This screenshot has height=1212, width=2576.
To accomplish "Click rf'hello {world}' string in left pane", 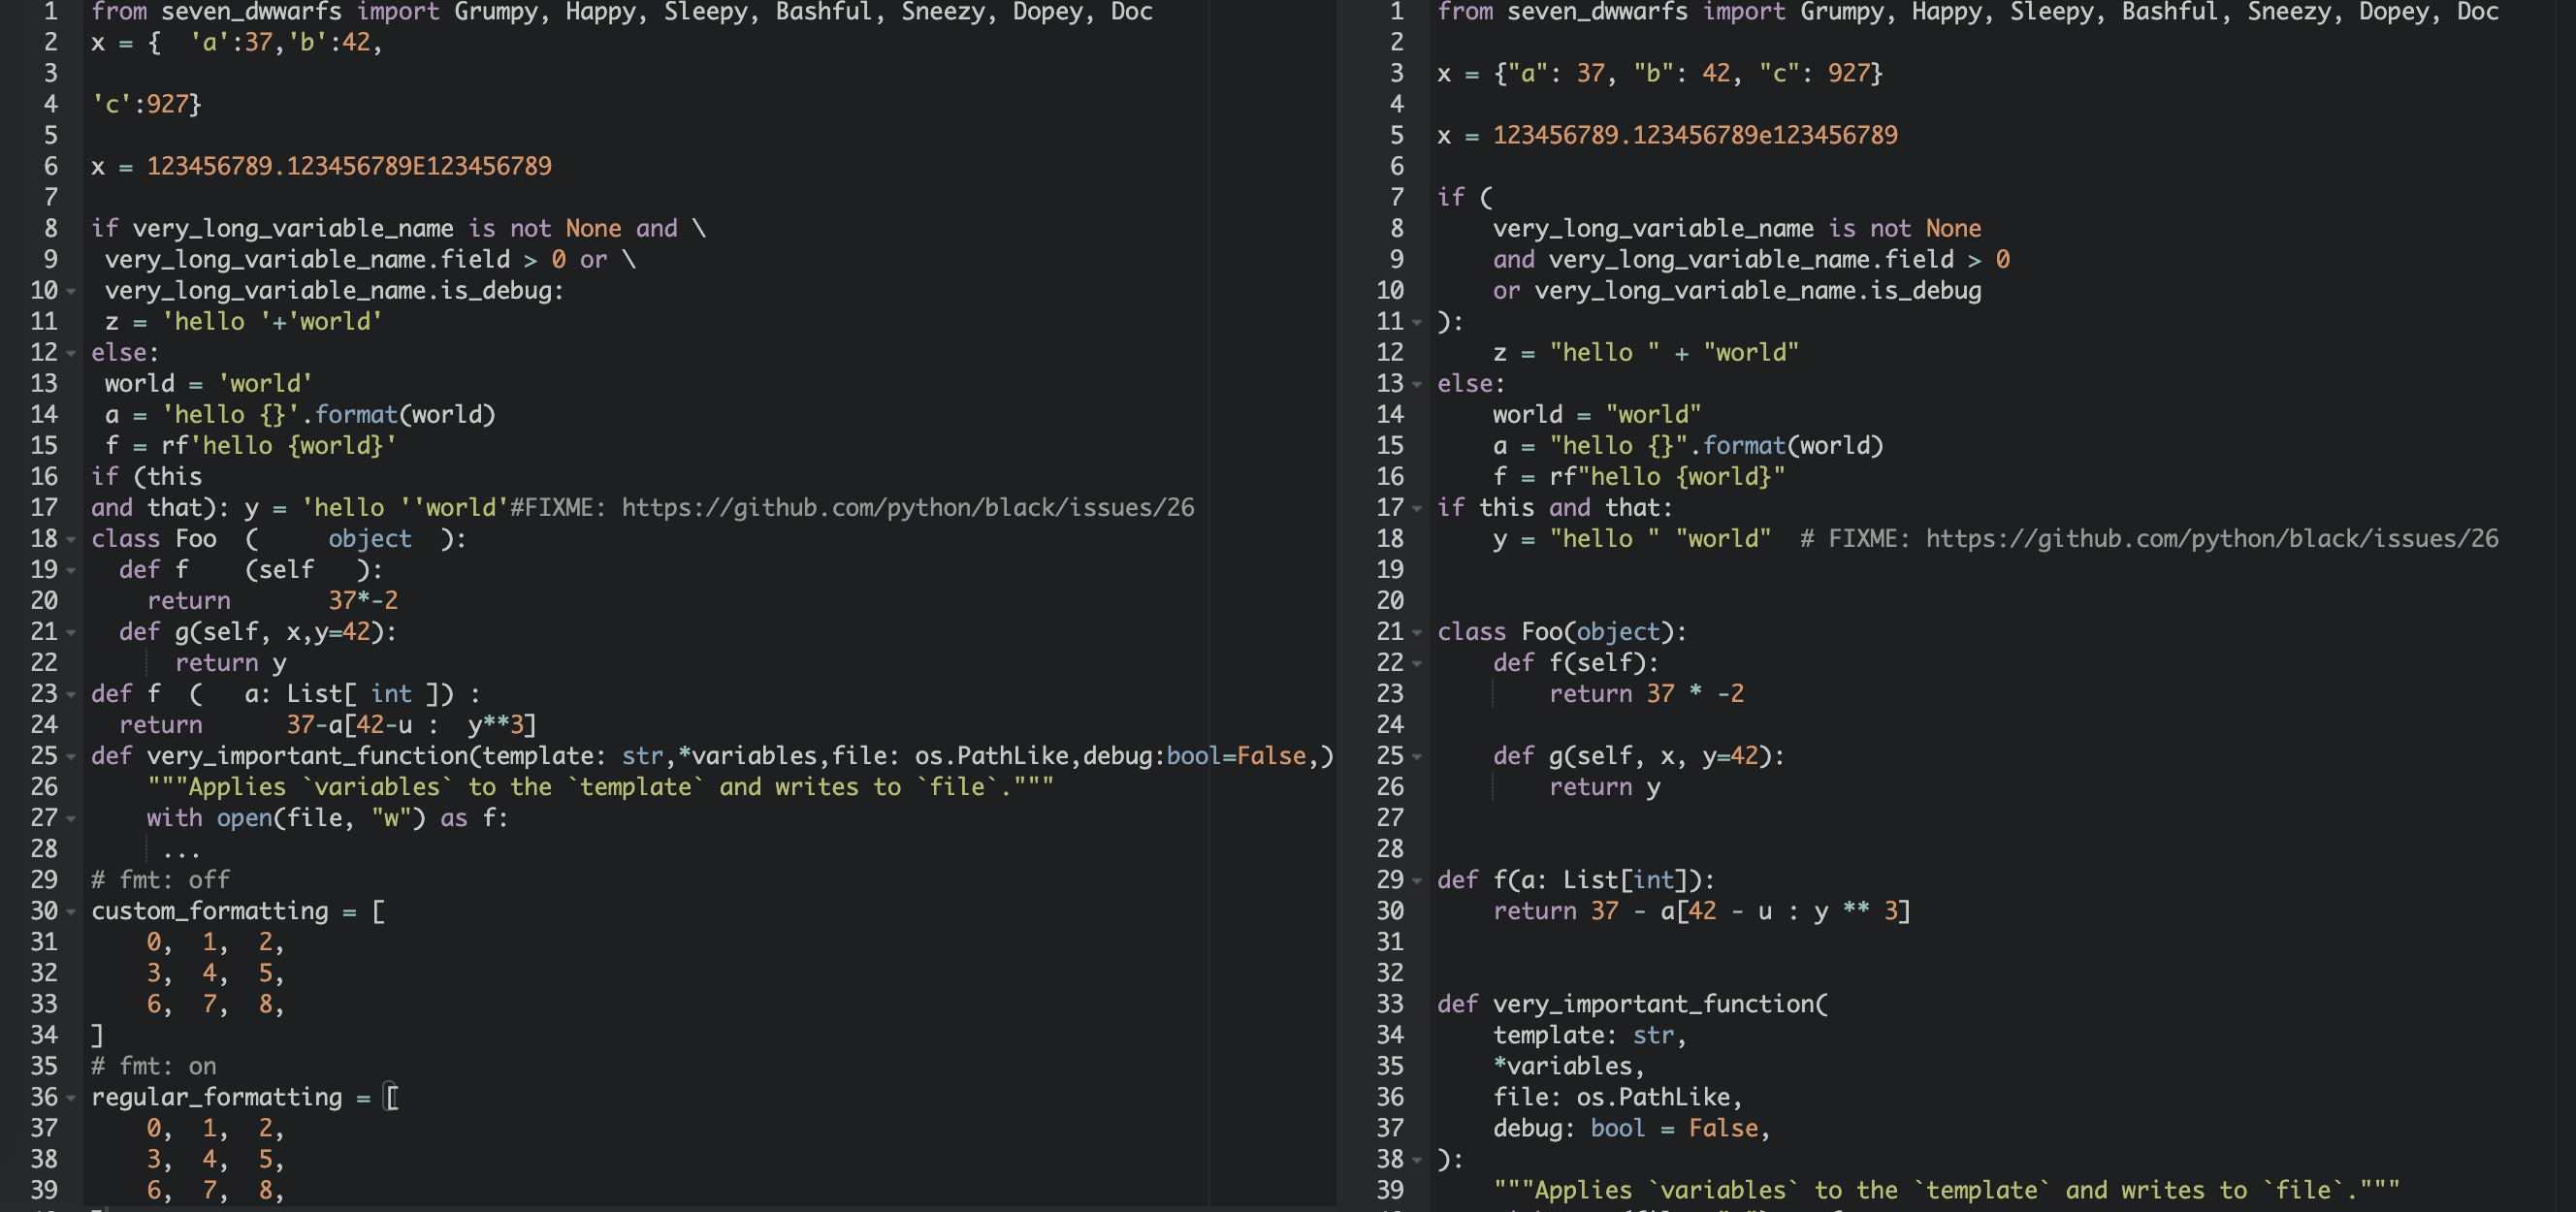I will (x=279, y=446).
